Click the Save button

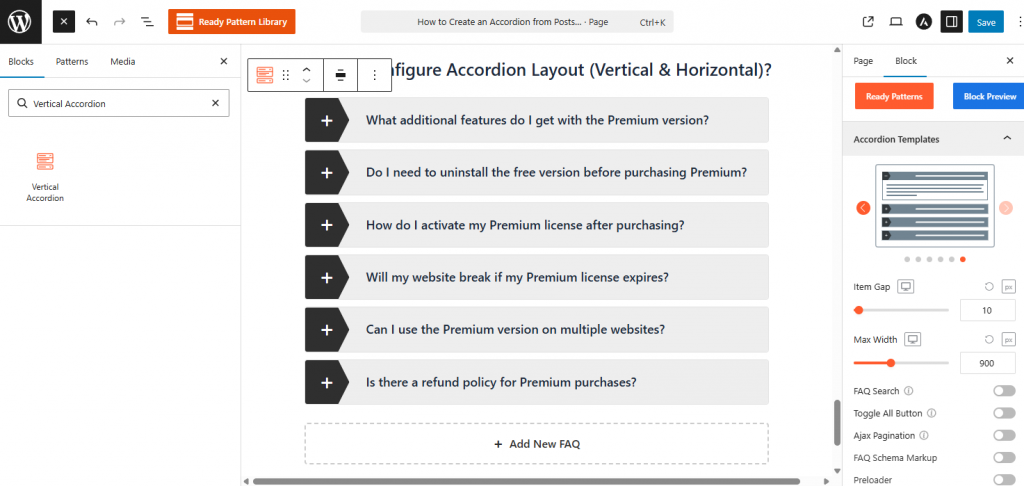pos(986,21)
